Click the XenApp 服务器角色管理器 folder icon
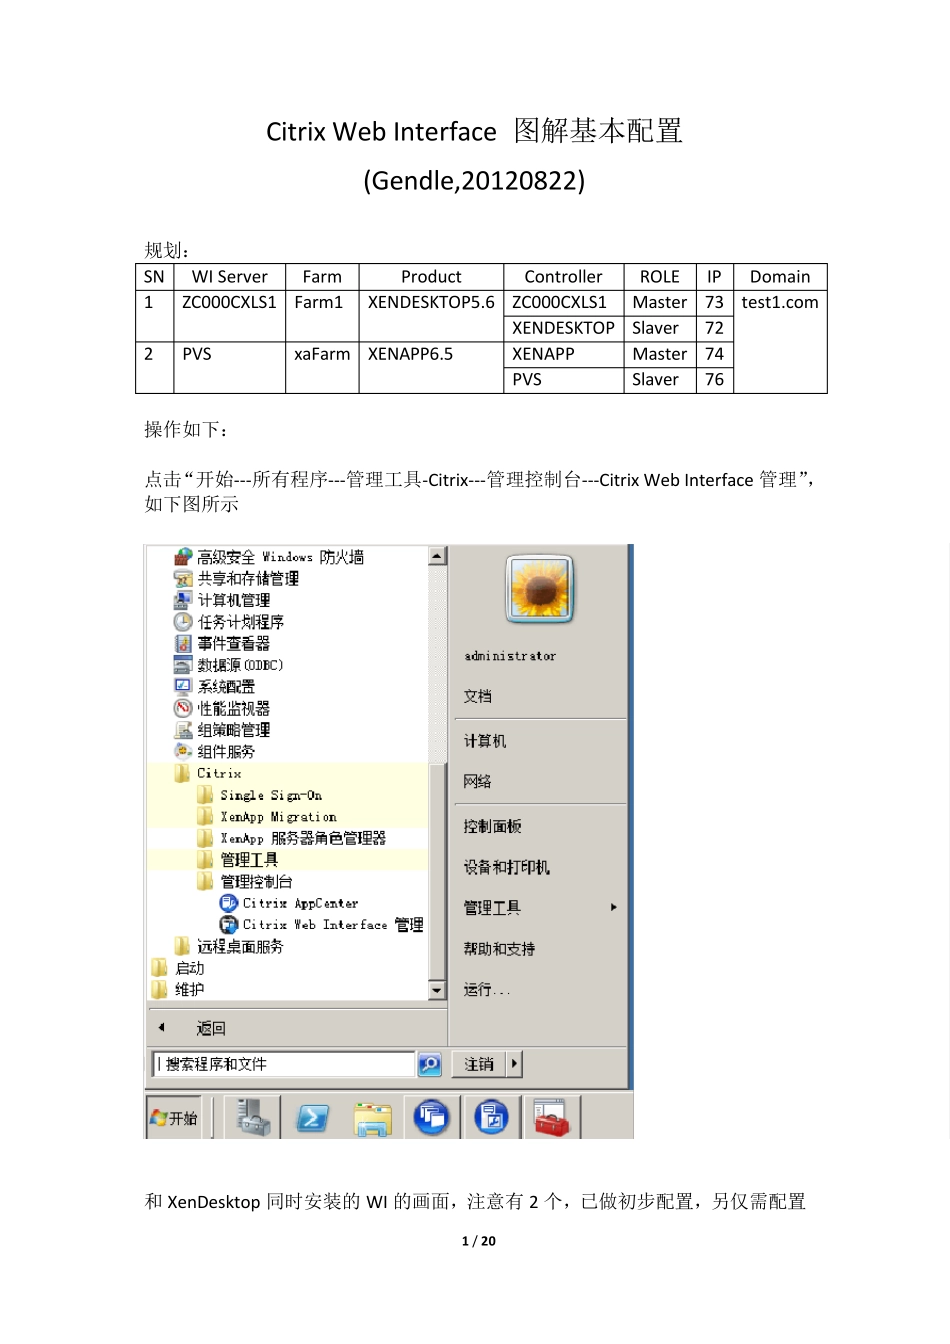The width and height of the screenshot is (950, 1344). (x=205, y=838)
